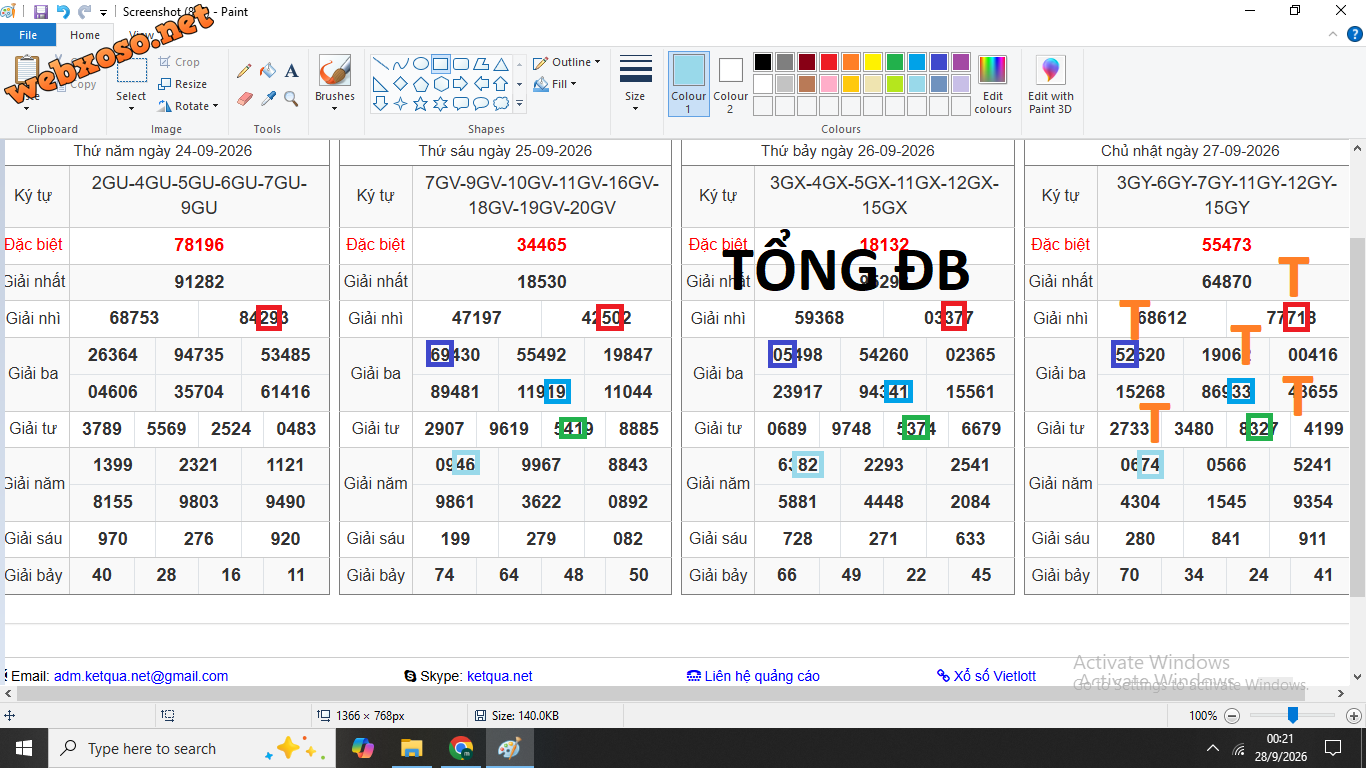Zoom in with the plus button
The image size is (1366, 768).
(1354, 716)
